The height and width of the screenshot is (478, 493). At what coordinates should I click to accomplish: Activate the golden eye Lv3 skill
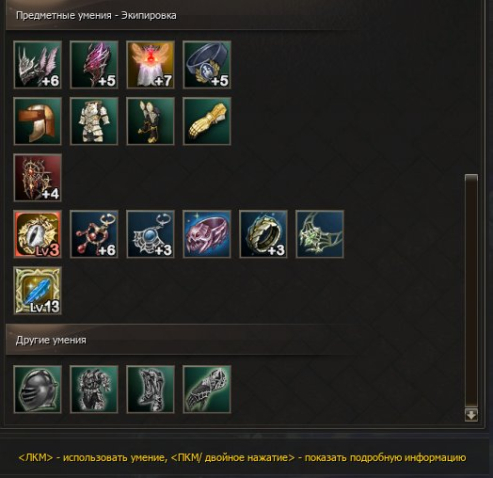coord(38,234)
